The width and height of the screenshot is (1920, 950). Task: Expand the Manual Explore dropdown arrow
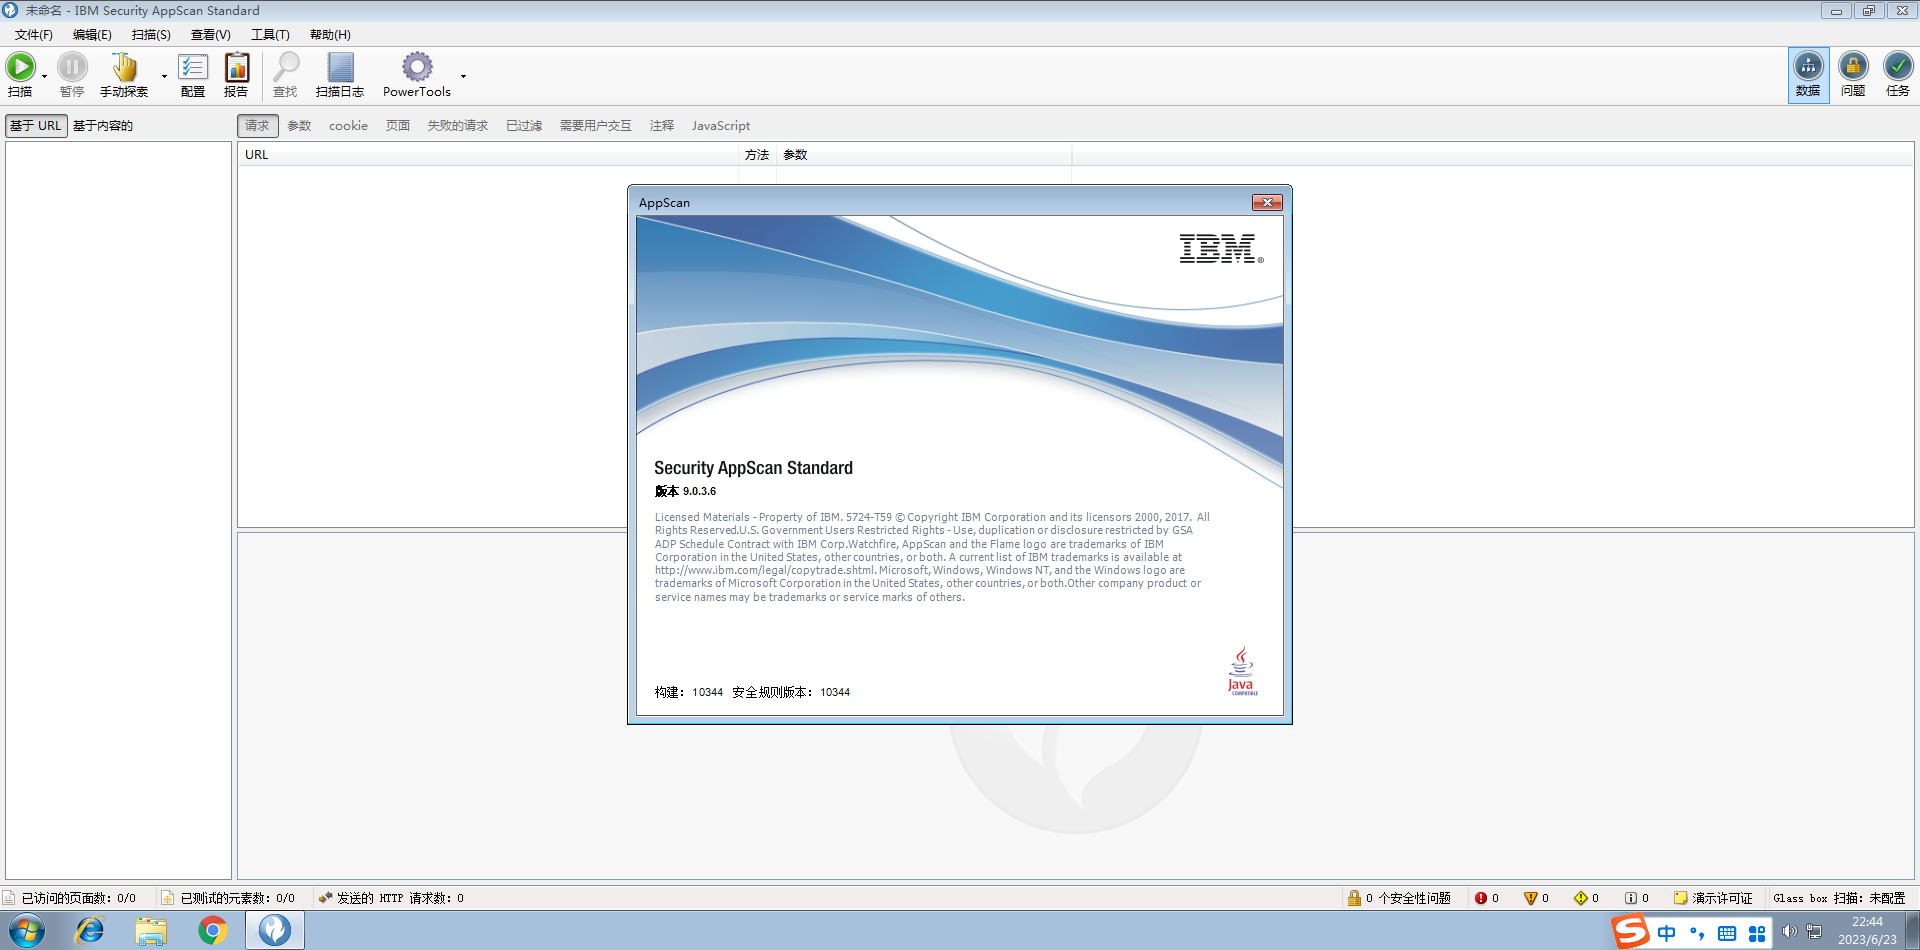(x=164, y=77)
